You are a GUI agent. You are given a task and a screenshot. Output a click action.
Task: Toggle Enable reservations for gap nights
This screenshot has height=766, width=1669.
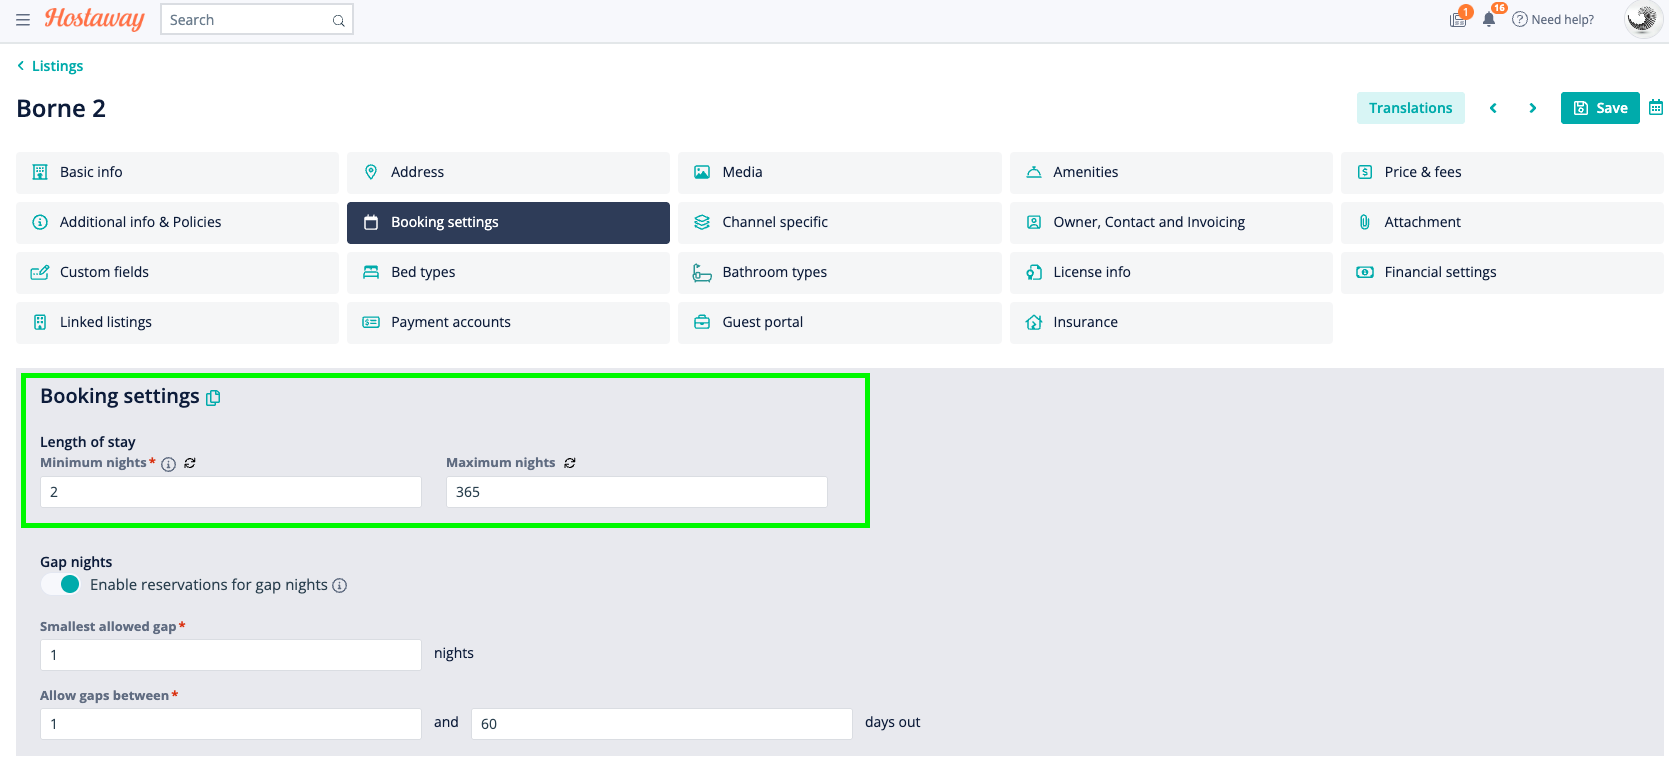[x=61, y=584]
